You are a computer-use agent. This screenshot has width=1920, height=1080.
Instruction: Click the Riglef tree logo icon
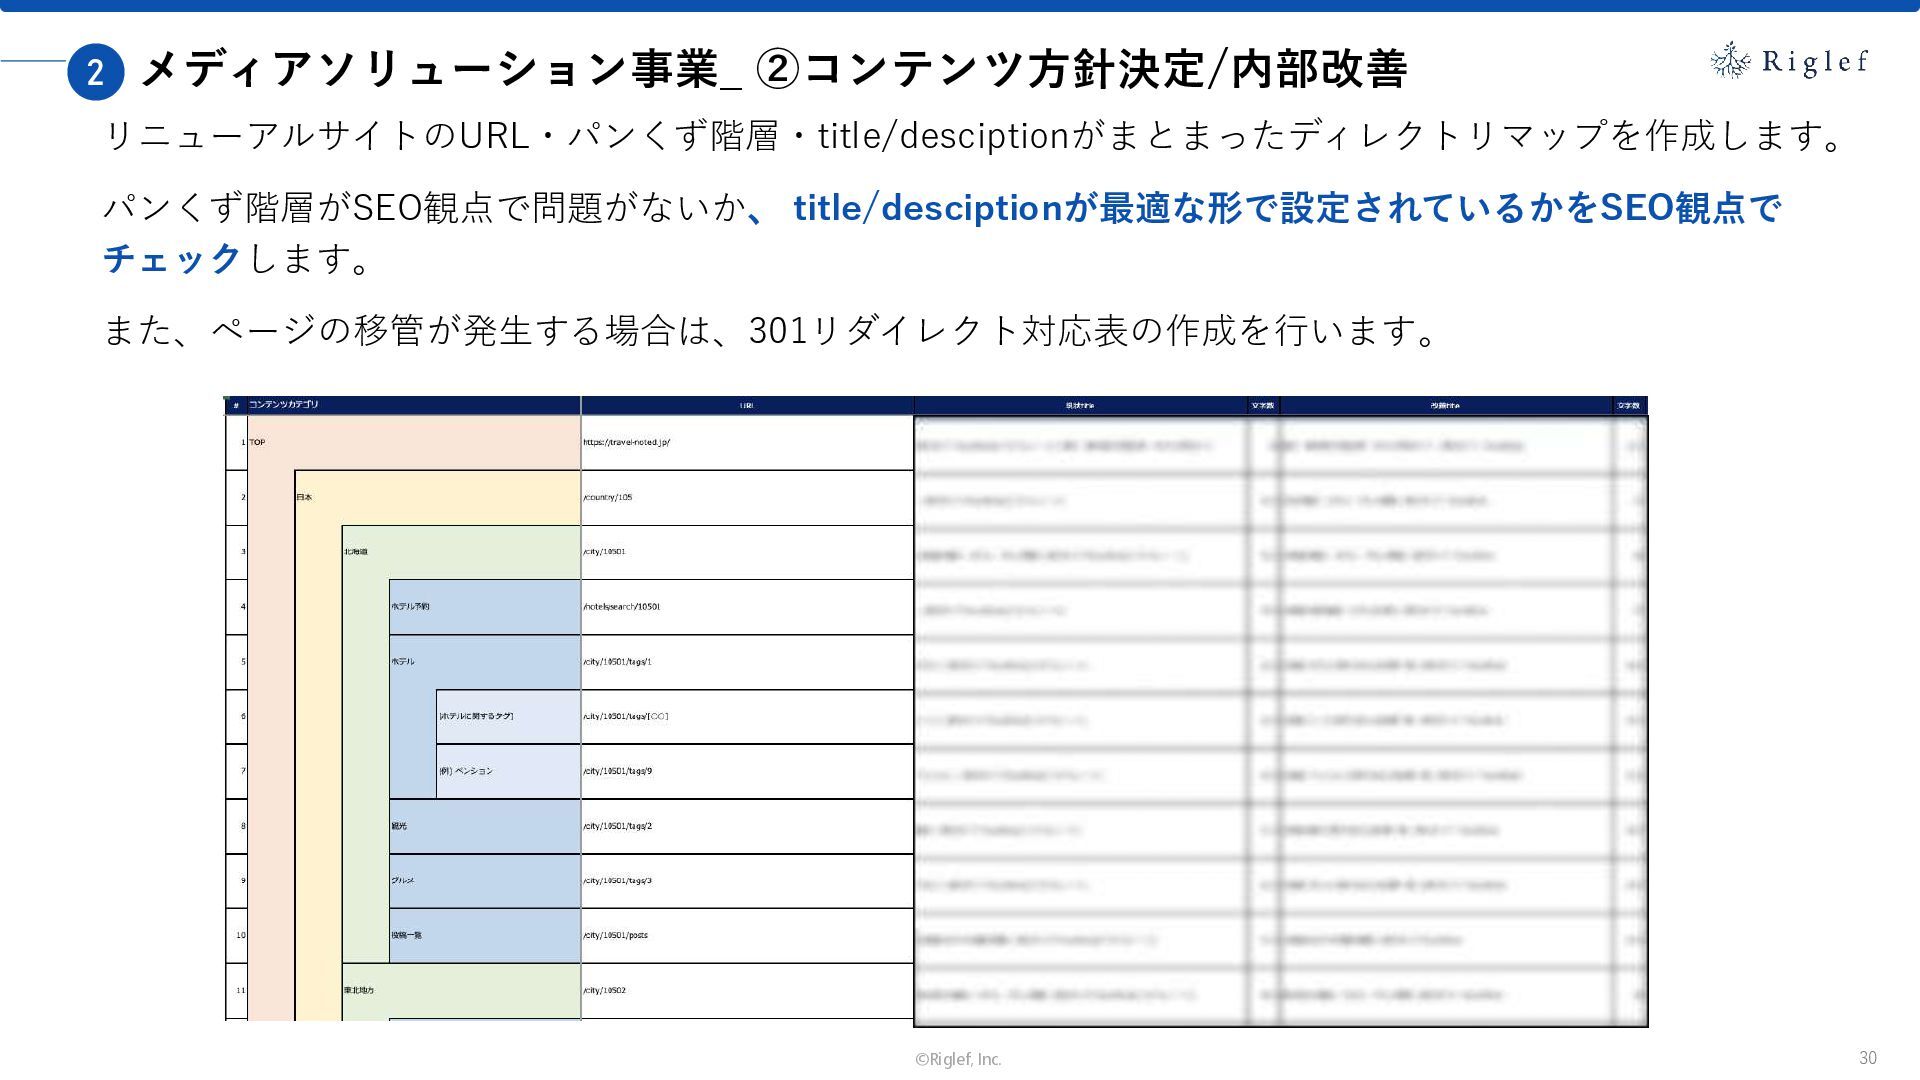(x=1730, y=61)
